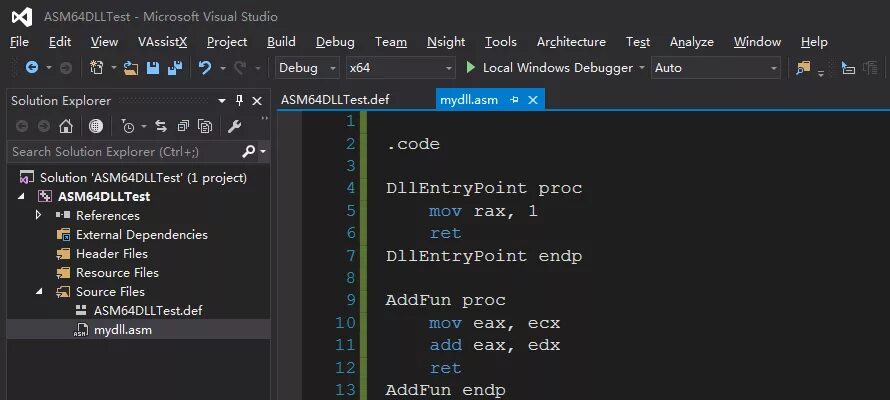Open the Tools menu
The height and width of the screenshot is (400, 890).
point(501,42)
